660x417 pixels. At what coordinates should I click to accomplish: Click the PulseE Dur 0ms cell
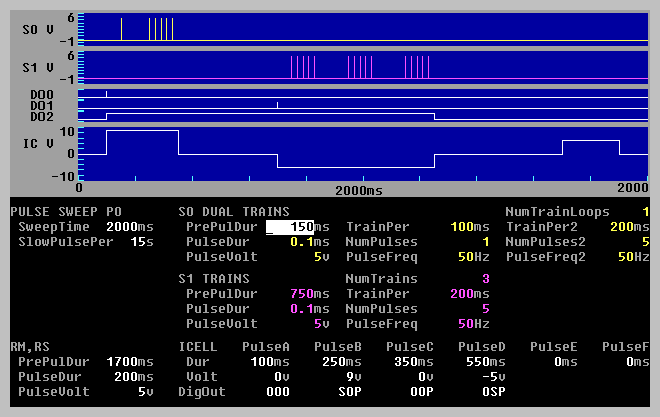point(566,362)
